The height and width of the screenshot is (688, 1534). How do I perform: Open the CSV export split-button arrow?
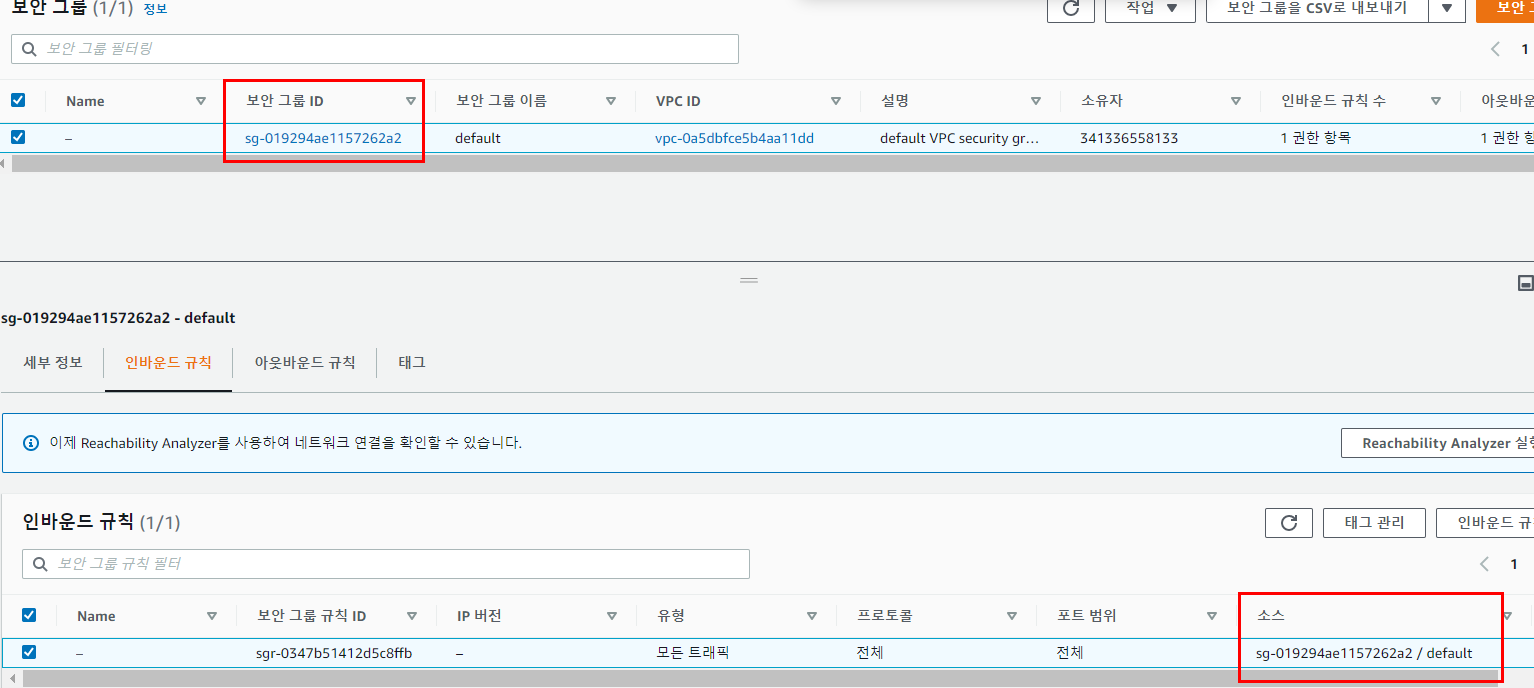click(1447, 8)
